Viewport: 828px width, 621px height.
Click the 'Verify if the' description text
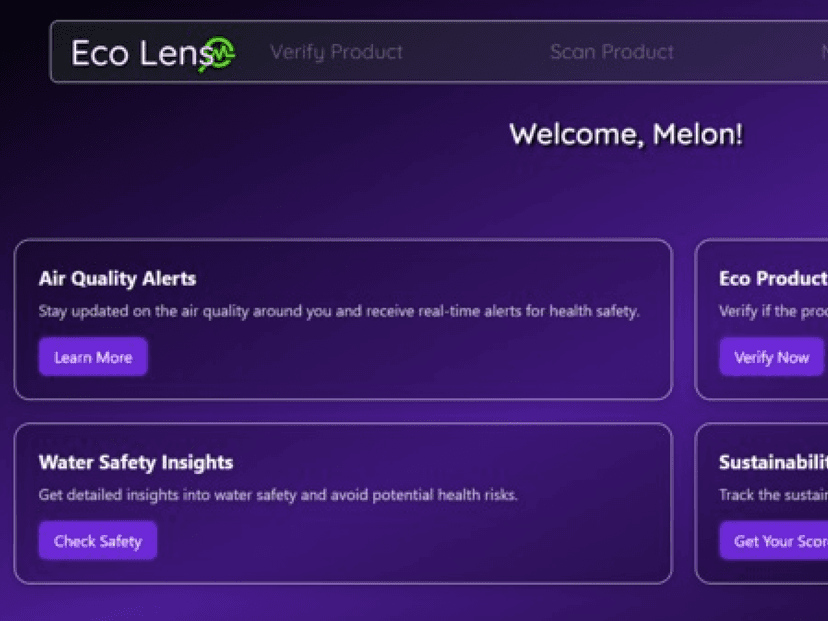772,311
